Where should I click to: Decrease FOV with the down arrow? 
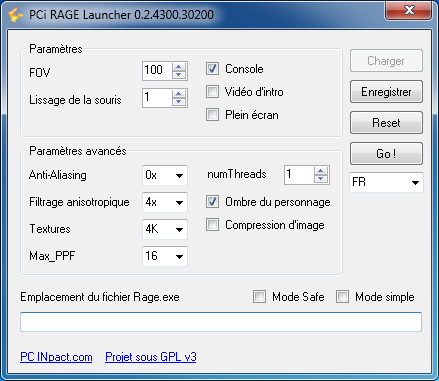[x=179, y=75]
